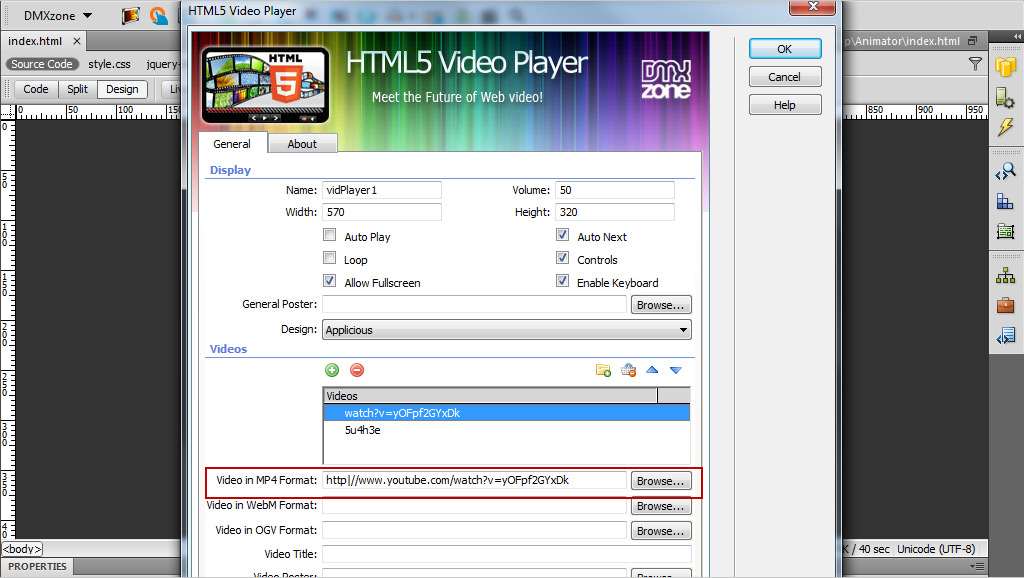Click the Video Title input field

507,554
